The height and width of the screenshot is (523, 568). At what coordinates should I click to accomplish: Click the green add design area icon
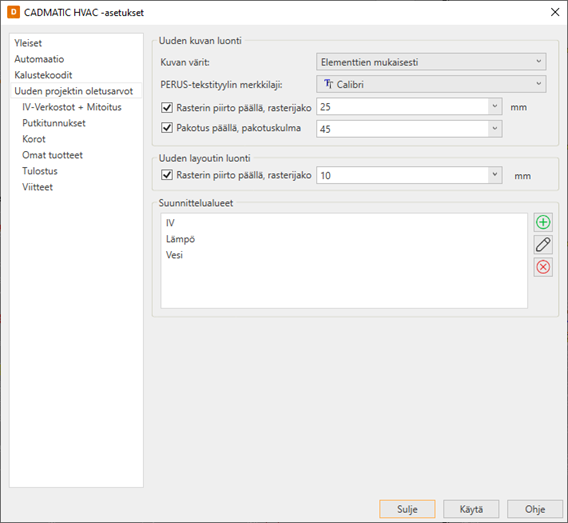[x=543, y=222]
